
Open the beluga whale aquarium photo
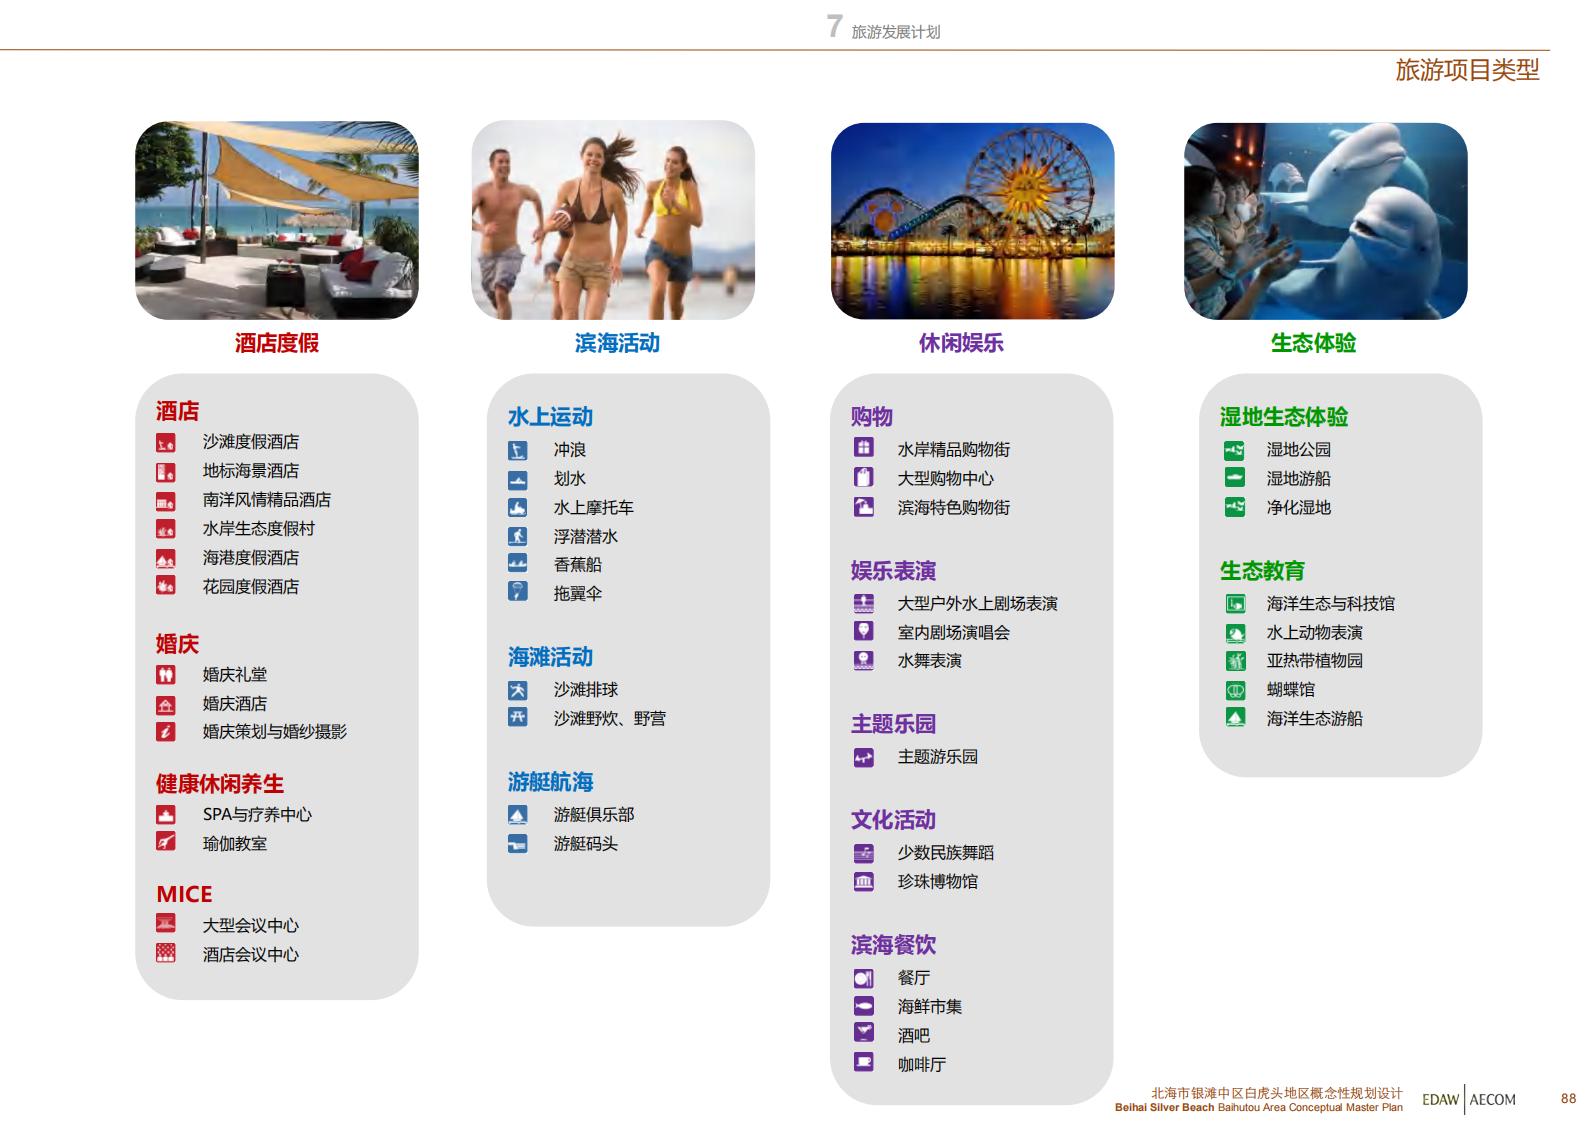(1326, 221)
